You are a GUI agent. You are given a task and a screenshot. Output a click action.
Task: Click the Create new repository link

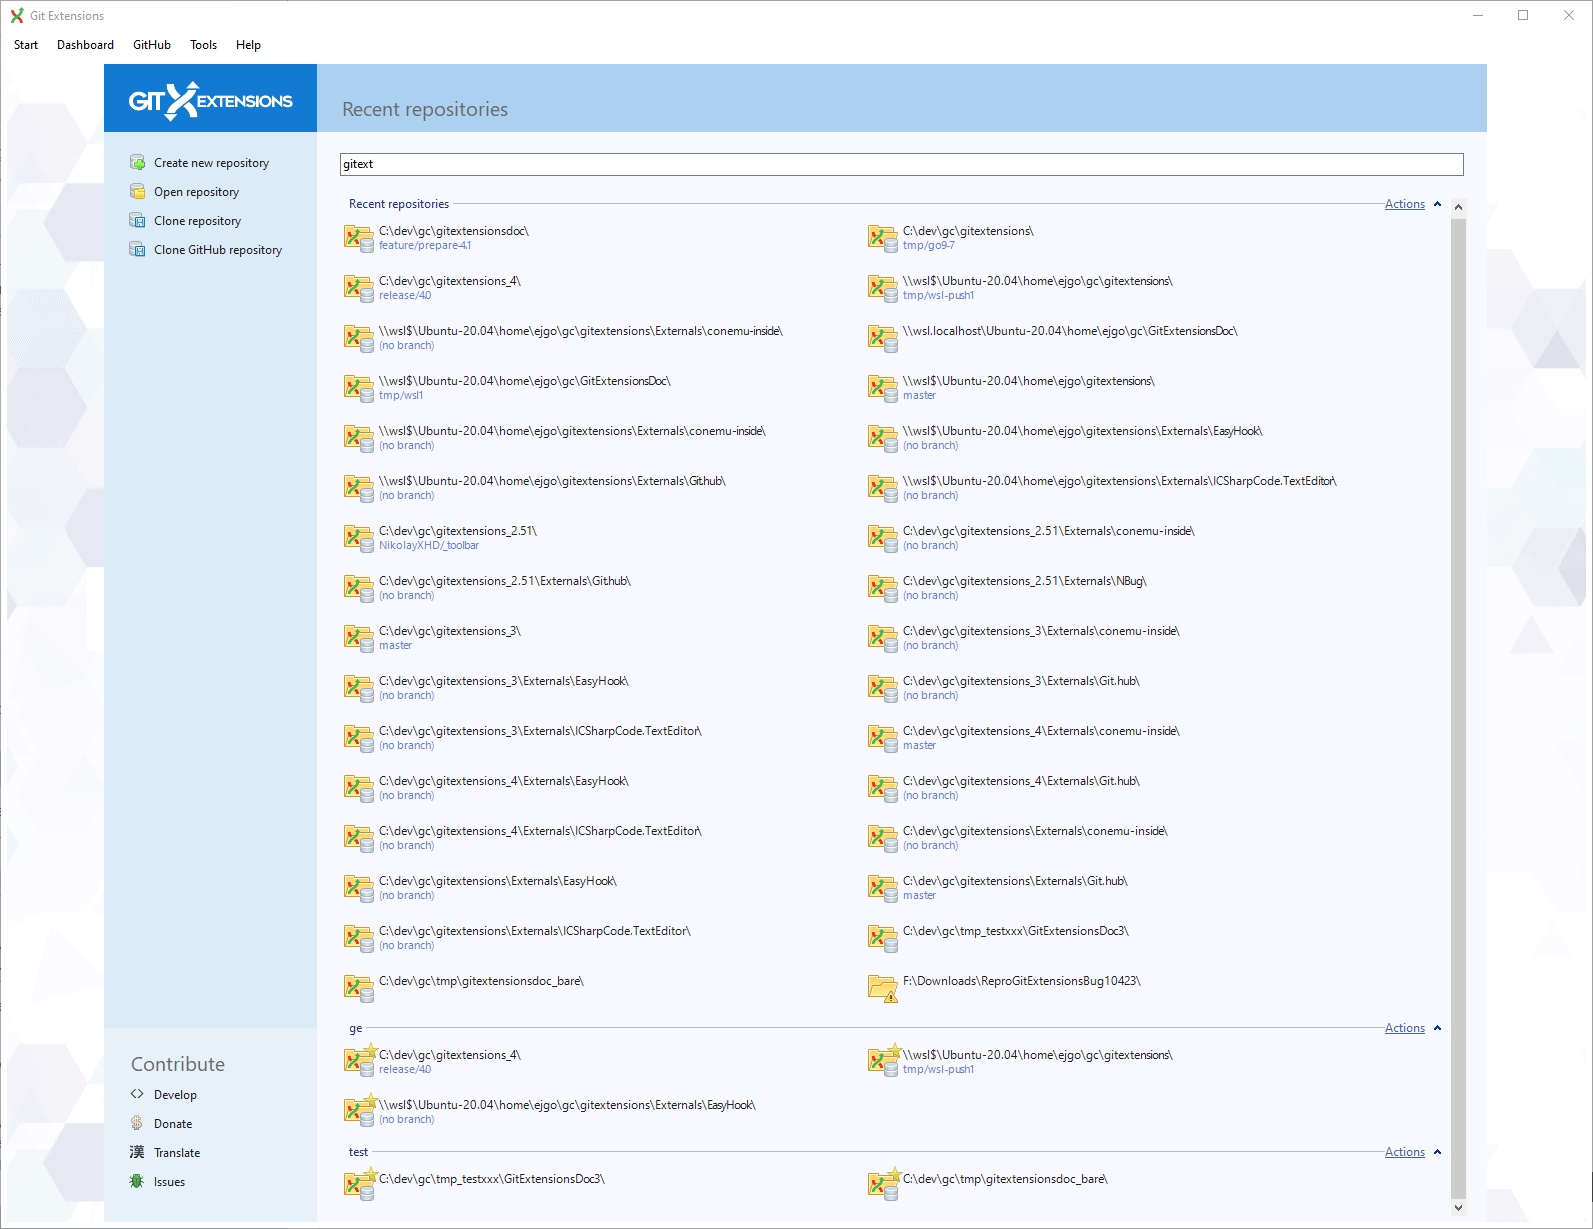[211, 163]
